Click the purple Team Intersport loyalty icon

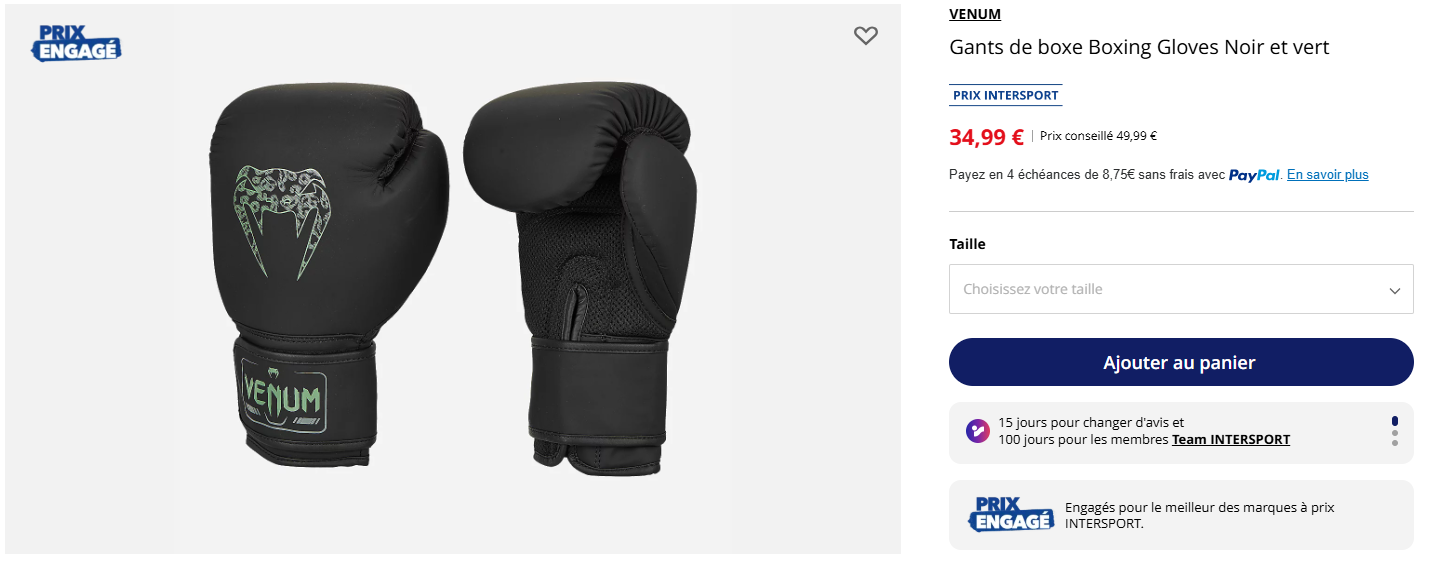(978, 431)
